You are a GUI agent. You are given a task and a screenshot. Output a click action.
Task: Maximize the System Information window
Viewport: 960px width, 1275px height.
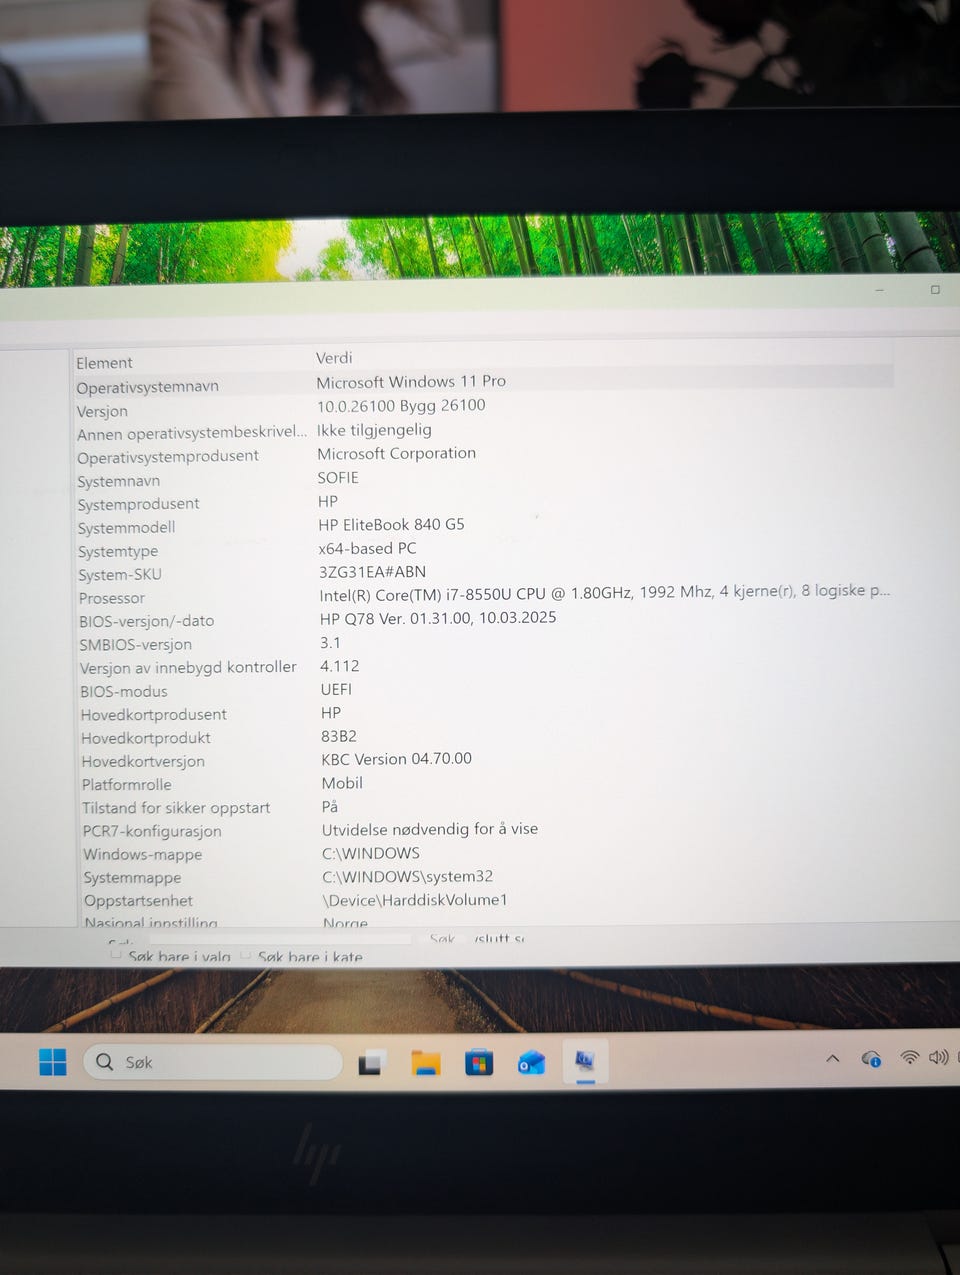(935, 290)
